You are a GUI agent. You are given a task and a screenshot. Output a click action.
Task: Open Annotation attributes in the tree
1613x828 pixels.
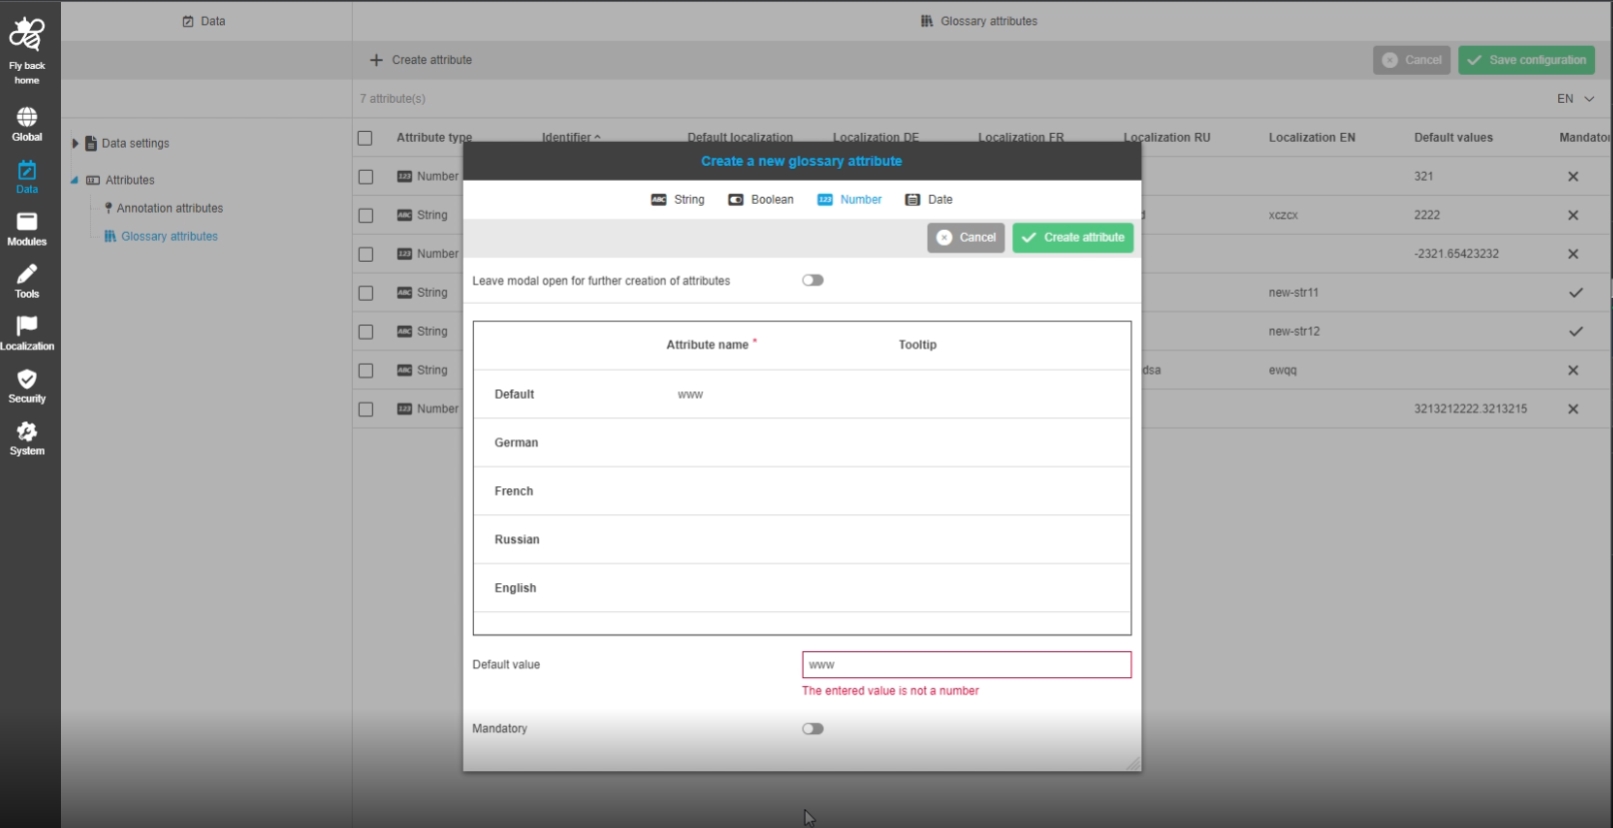pyautogui.click(x=170, y=208)
